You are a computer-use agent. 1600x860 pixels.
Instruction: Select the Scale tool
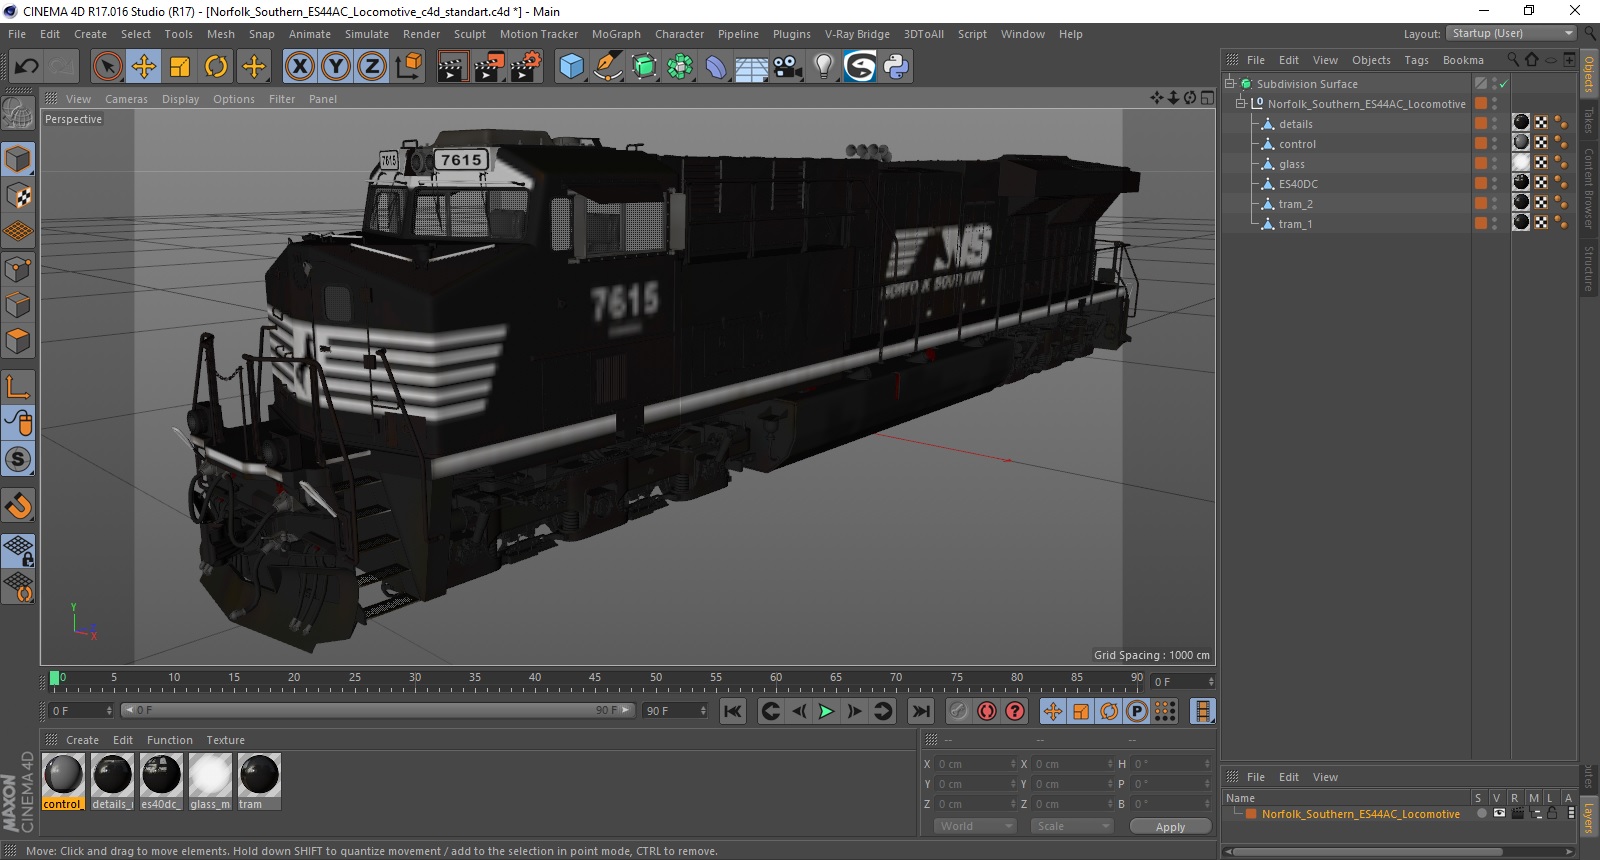tap(180, 67)
